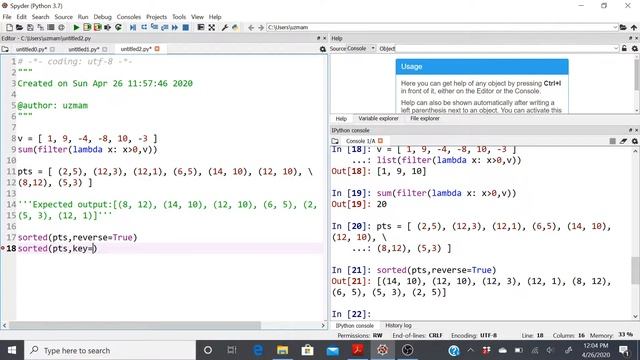Open the IPython console browse tabs button
Screen dimensions: 640x360
point(335,141)
